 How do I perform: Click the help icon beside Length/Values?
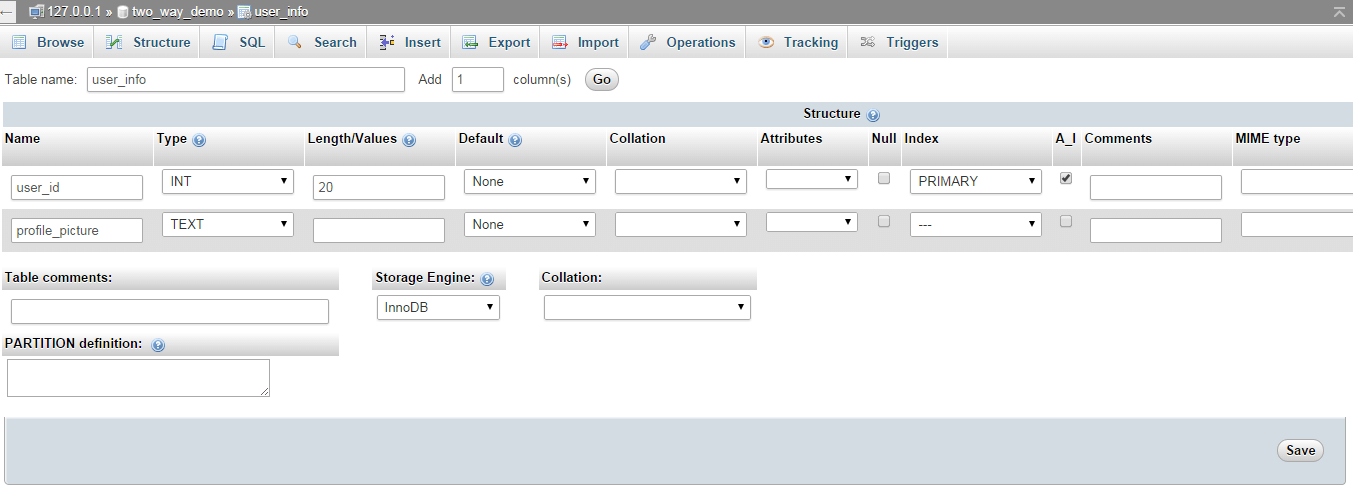409,140
